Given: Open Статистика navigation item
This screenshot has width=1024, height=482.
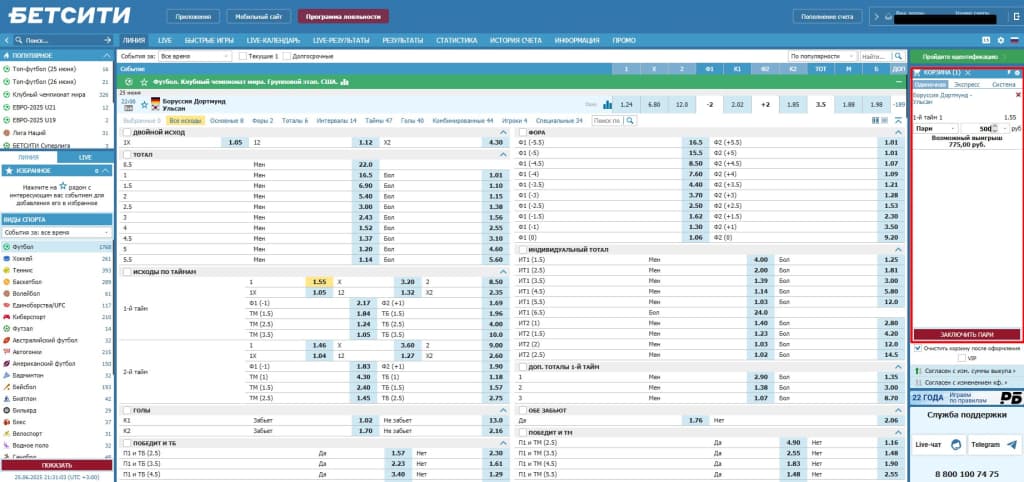Looking at the screenshot, I should pyautogui.click(x=456, y=40).
